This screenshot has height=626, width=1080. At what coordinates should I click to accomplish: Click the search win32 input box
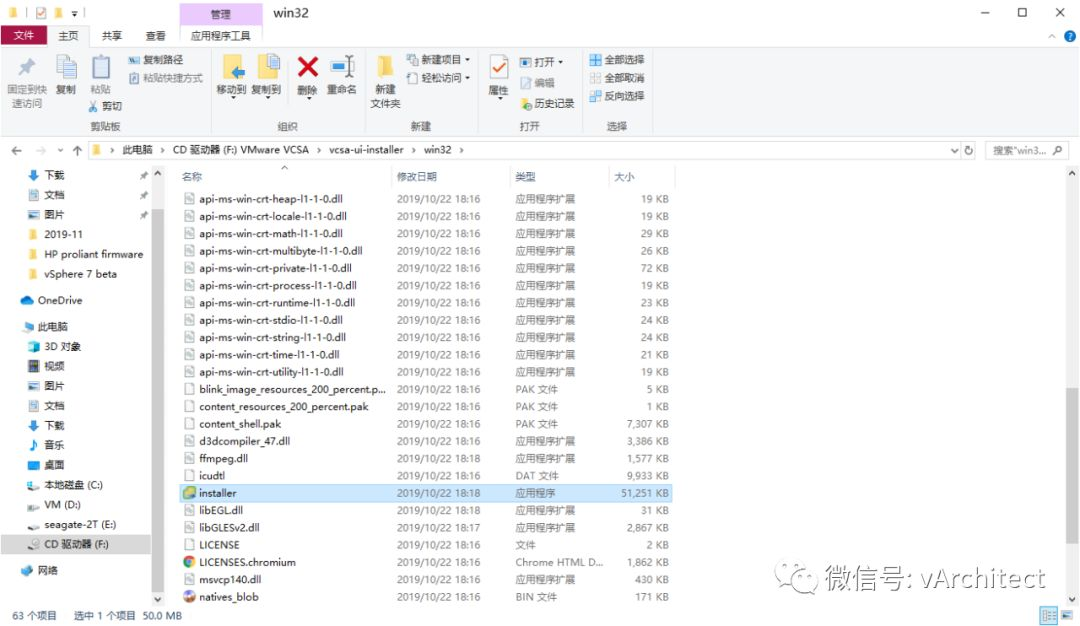[x=1026, y=150]
